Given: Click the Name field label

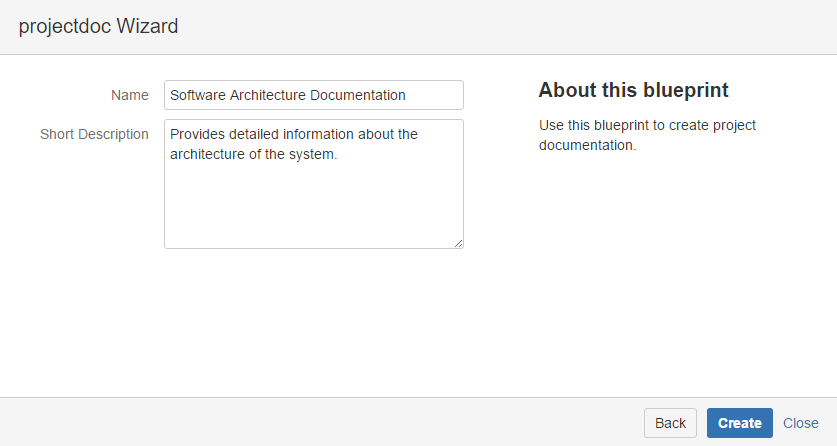Looking at the screenshot, I should (x=129, y=95).
